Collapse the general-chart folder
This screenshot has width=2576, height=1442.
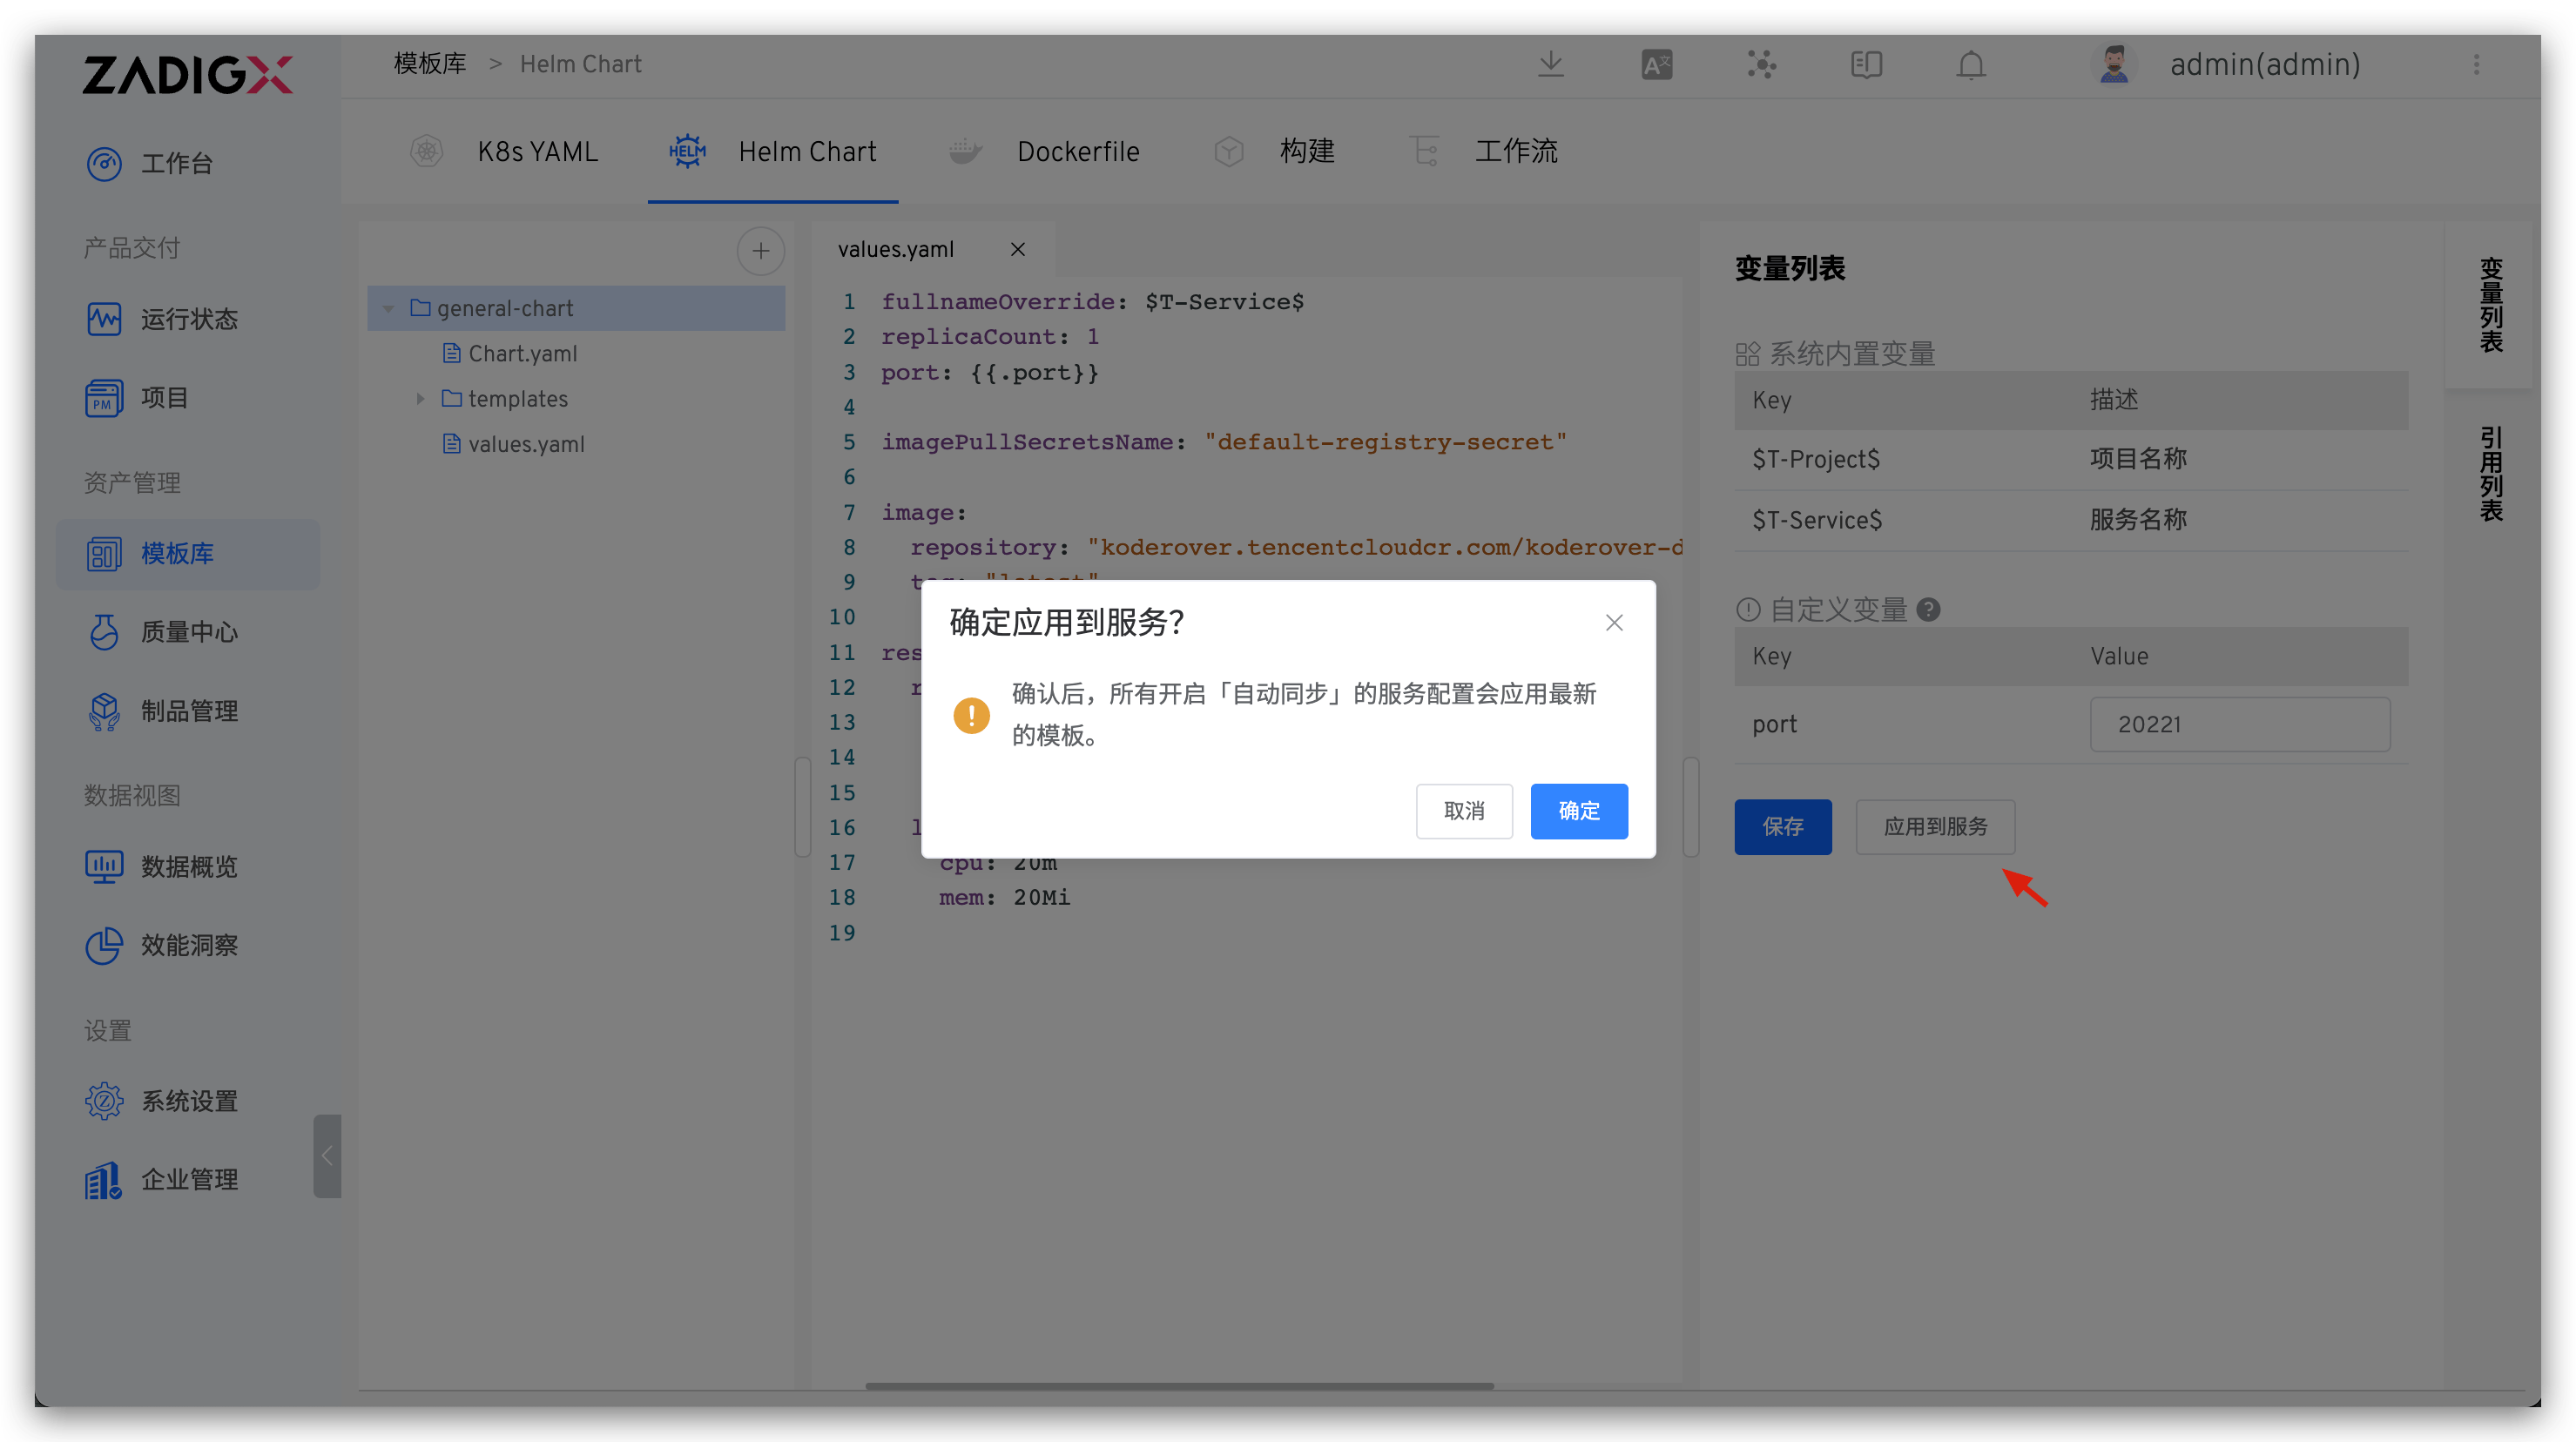pos(388,308)
